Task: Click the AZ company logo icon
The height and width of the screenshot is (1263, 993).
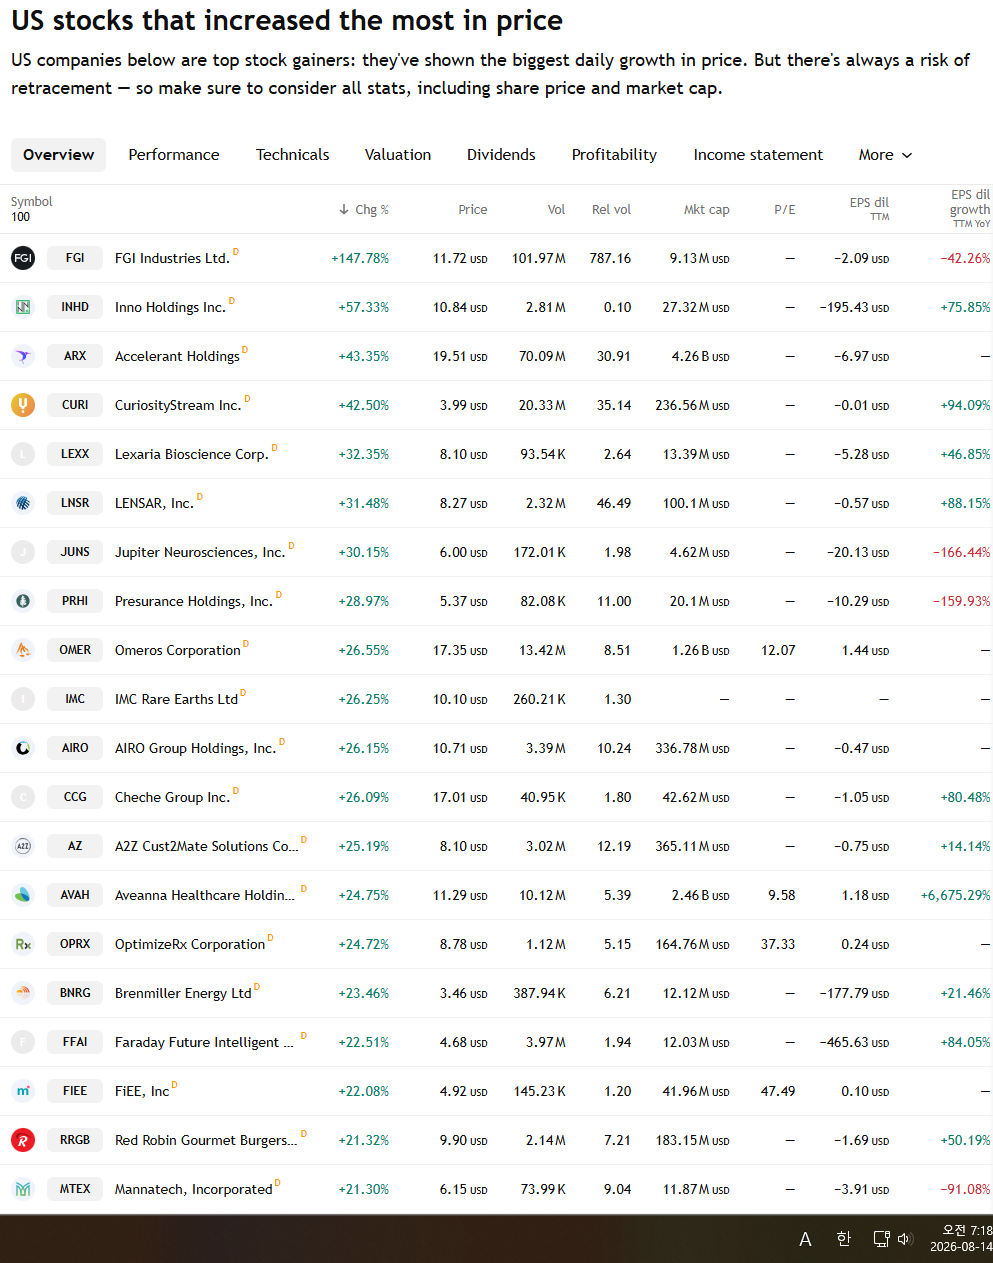Action: click(23, 846)
